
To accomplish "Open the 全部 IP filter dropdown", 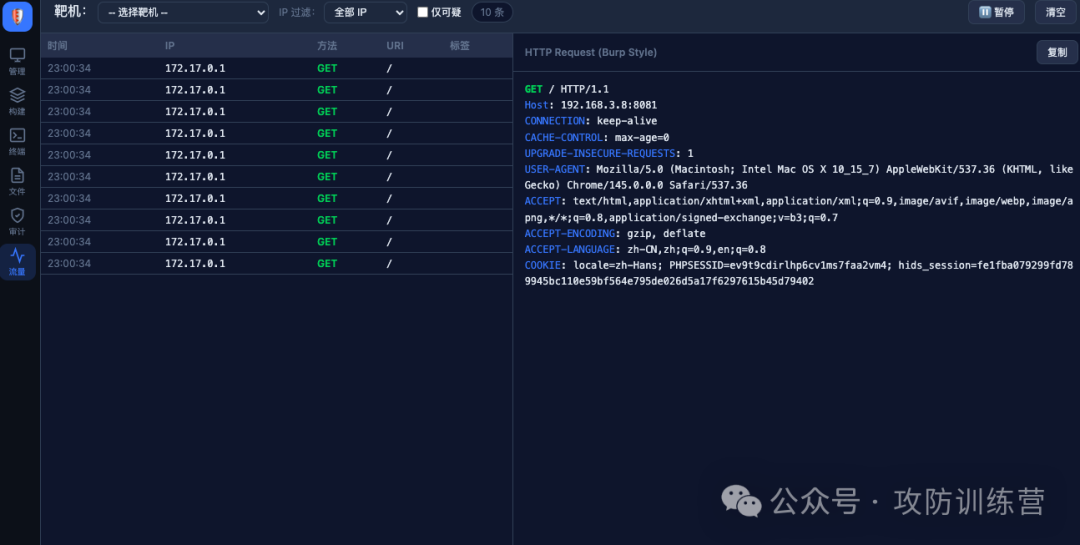I will pyautogui.click(x=365, y=12).
